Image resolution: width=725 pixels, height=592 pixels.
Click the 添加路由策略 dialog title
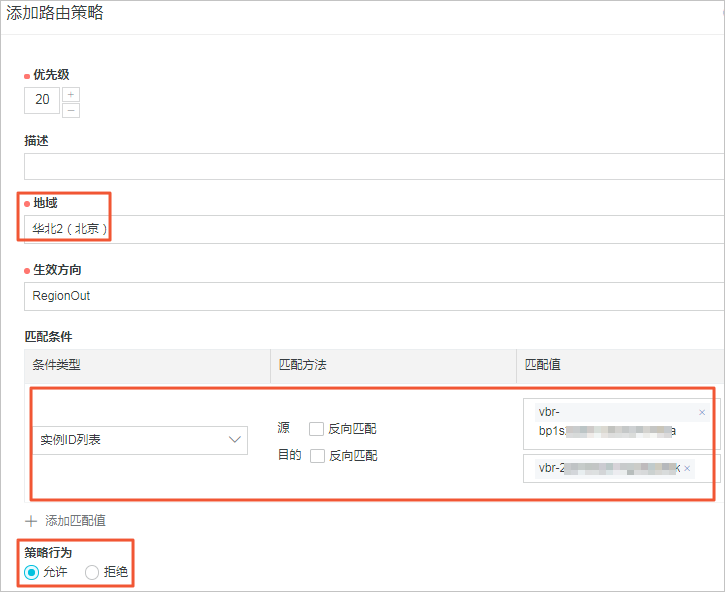click(55, 13)
